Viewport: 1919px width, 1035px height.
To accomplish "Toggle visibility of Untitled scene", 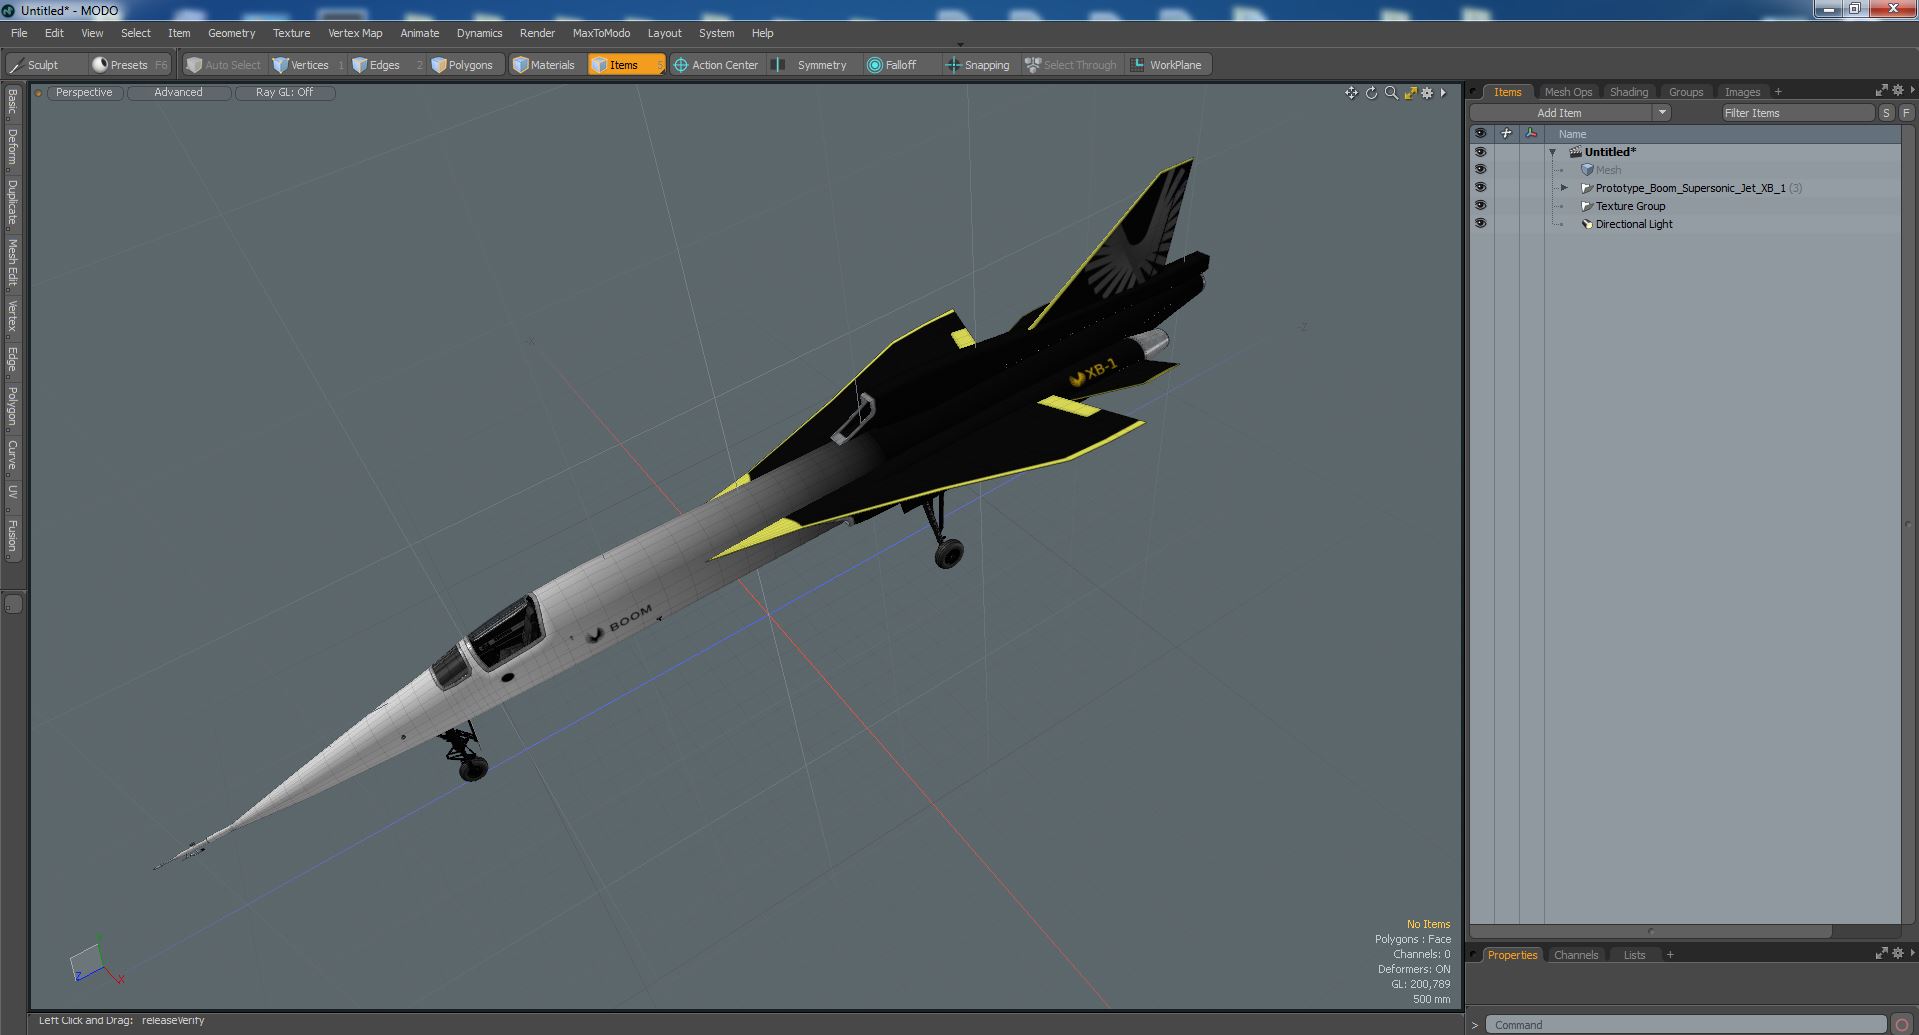I will pos(1480,152).
